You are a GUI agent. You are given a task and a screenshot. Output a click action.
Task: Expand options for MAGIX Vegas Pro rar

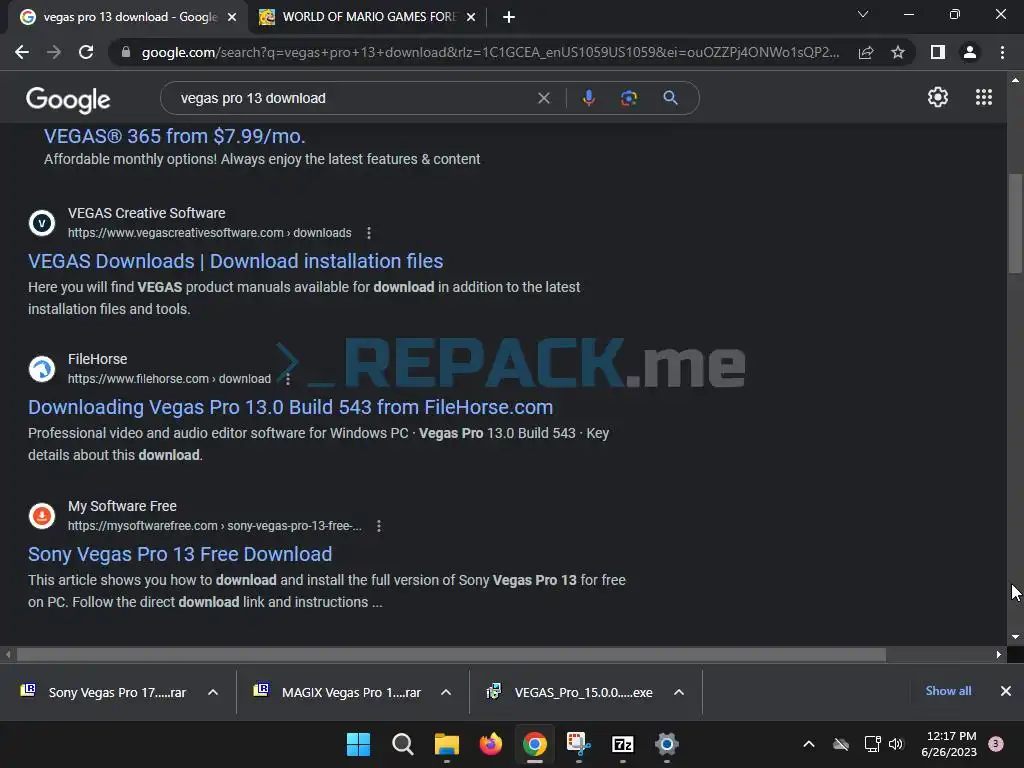click(446, 692)
